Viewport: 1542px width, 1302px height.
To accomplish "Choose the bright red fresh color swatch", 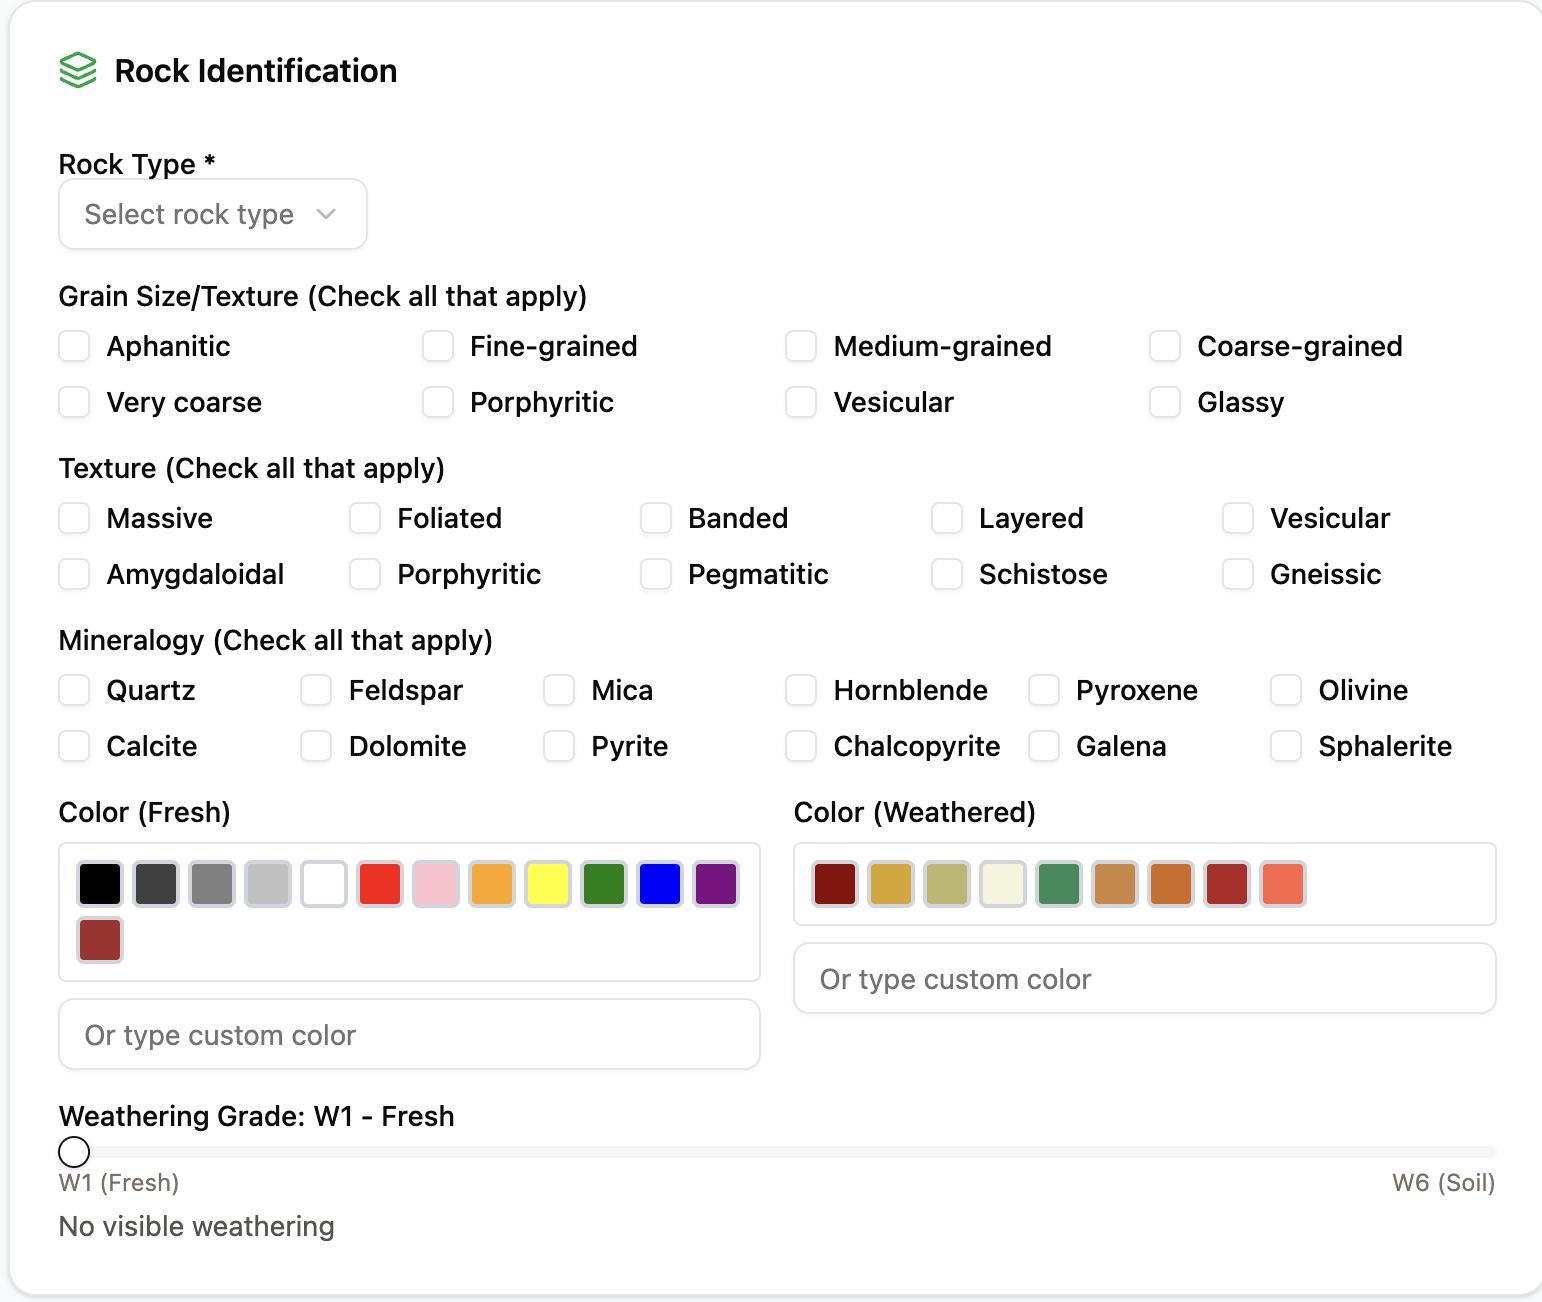I will (x=380, y=884).
